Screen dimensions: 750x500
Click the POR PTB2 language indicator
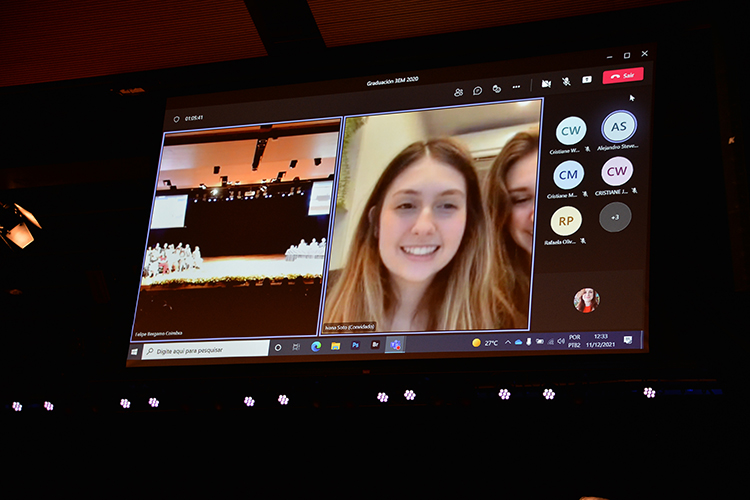point(574,341)
